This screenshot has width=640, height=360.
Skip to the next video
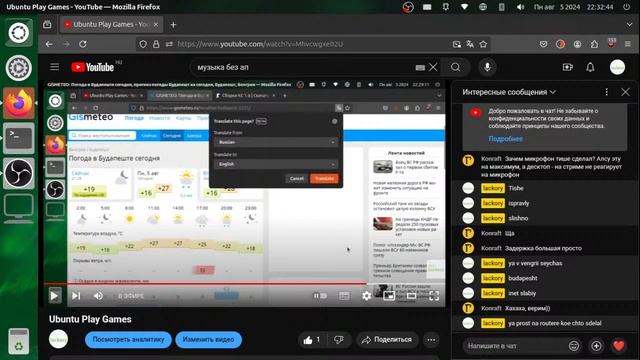[x=76, y=296]
